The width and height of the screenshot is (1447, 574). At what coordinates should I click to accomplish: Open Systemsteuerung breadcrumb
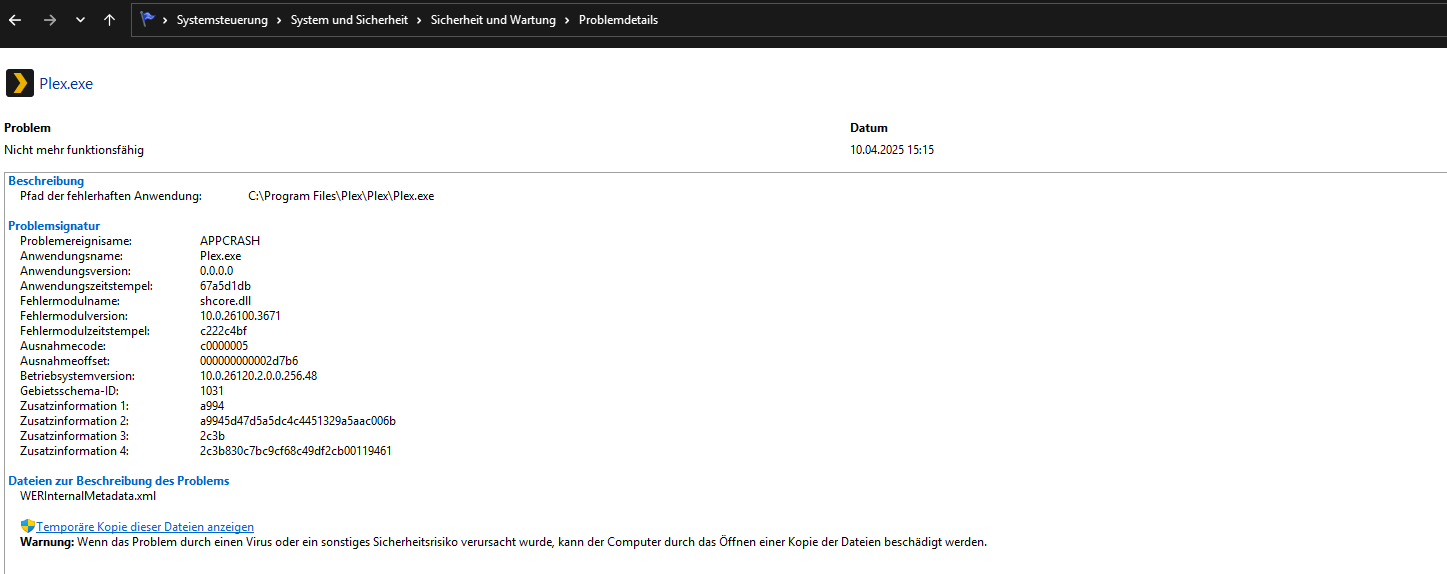tap(222, 20)
